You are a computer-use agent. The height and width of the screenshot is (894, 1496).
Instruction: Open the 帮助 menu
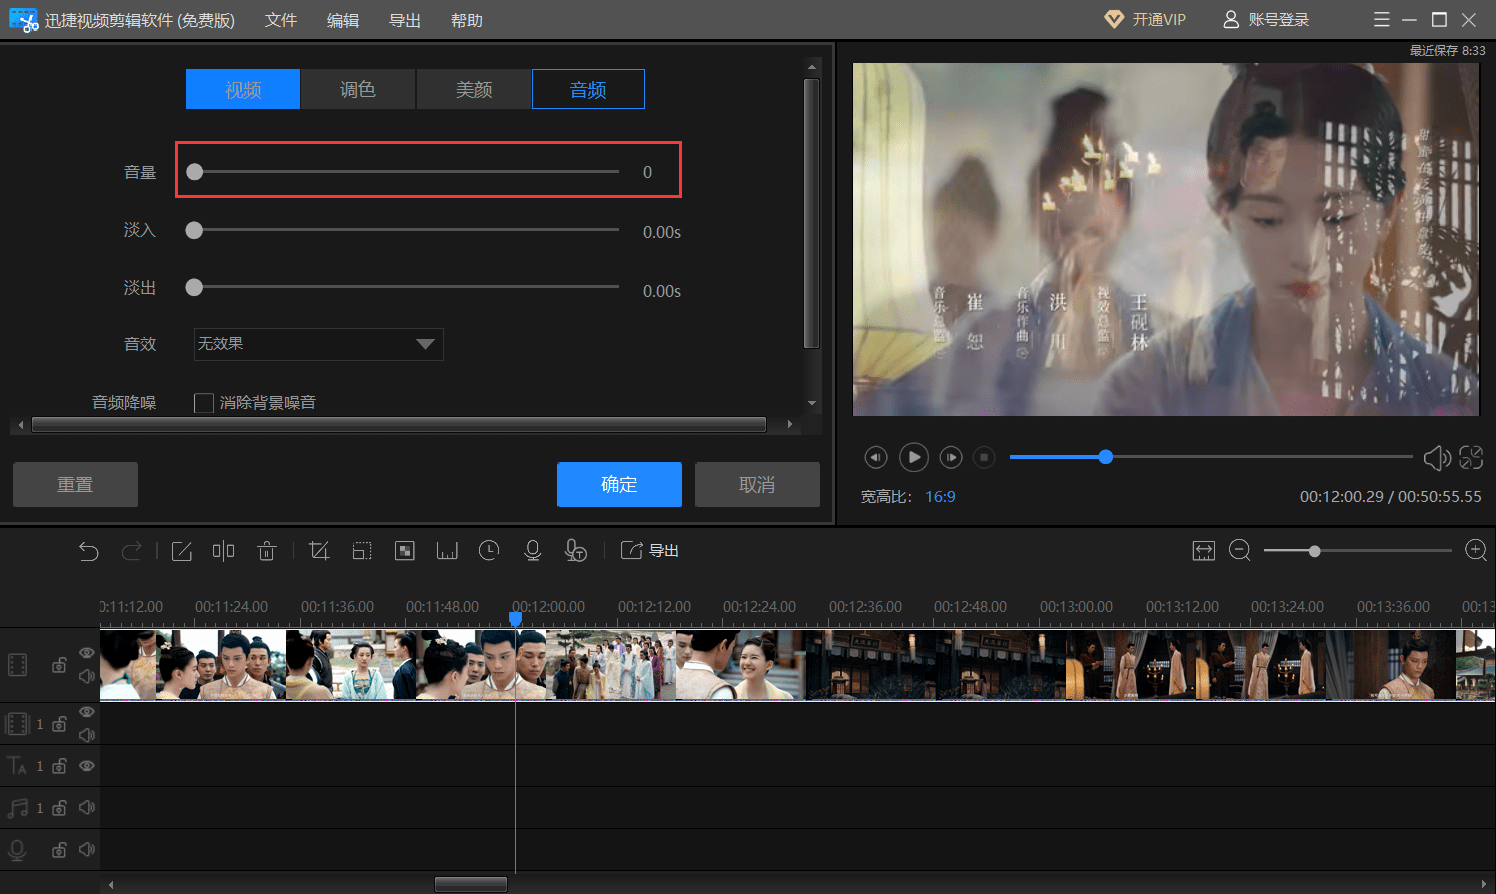click(467, 20)
